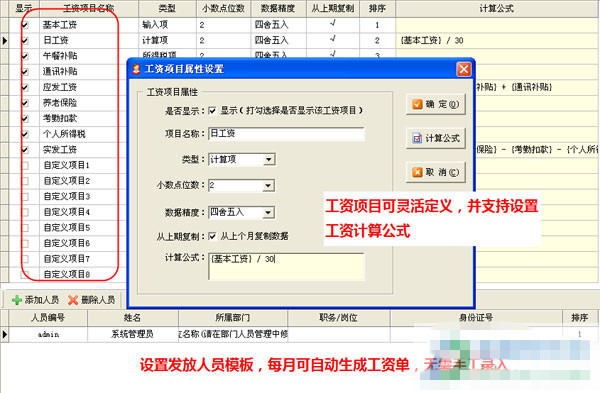Click the row indicator arrow beside 日工资
600x393 pixels.
pos(5,40)
